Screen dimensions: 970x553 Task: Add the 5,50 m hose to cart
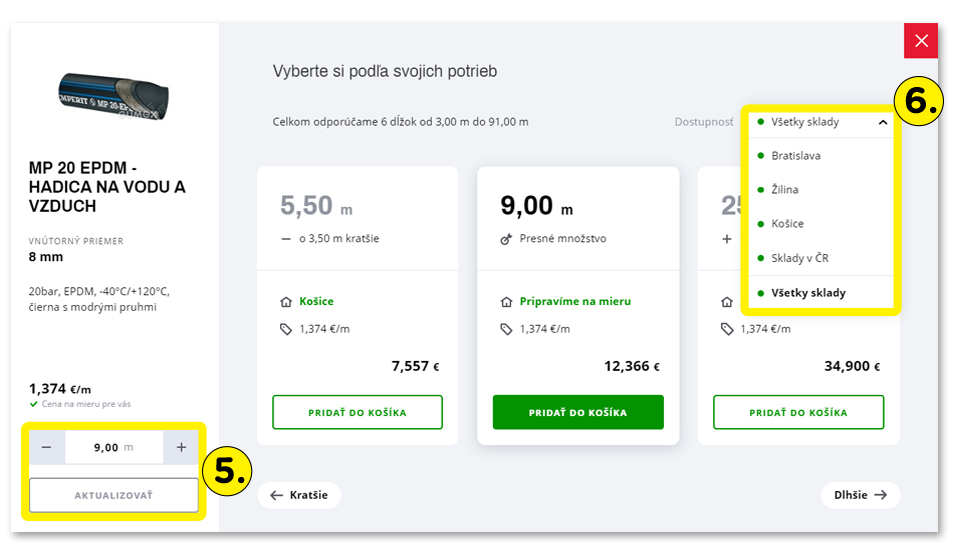tap(357, 412)
